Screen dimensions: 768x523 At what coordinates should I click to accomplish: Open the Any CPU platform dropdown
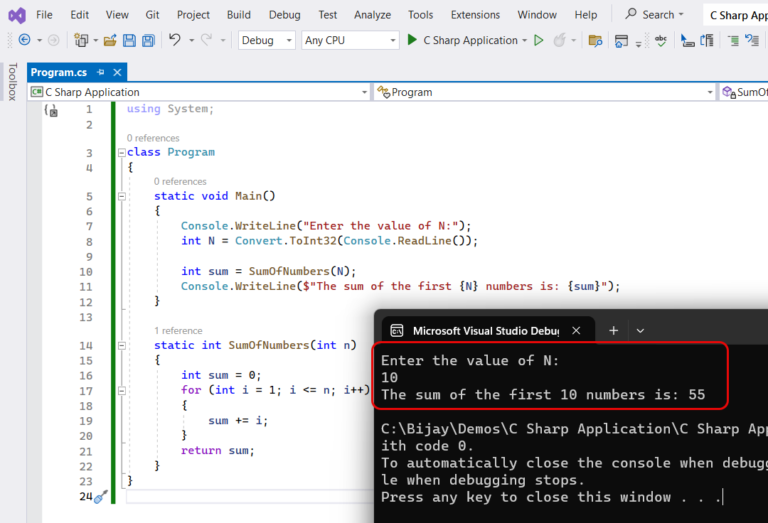(x=350, y=40)
